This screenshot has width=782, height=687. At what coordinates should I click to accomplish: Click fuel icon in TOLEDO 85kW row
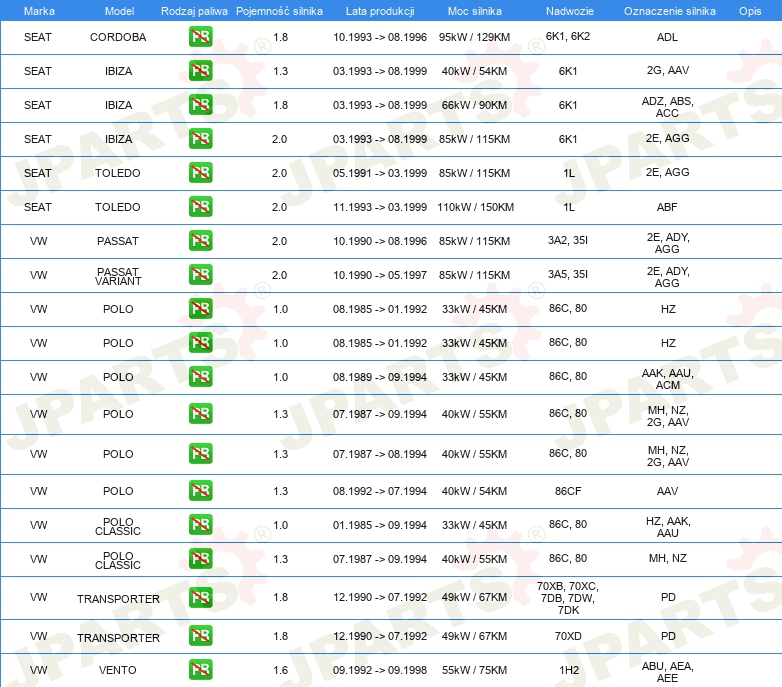pyautogui.click(x=200, y=172)
